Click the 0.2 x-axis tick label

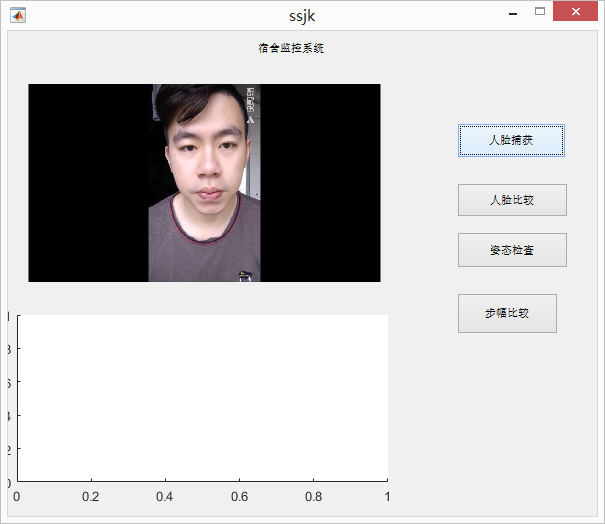91,496
